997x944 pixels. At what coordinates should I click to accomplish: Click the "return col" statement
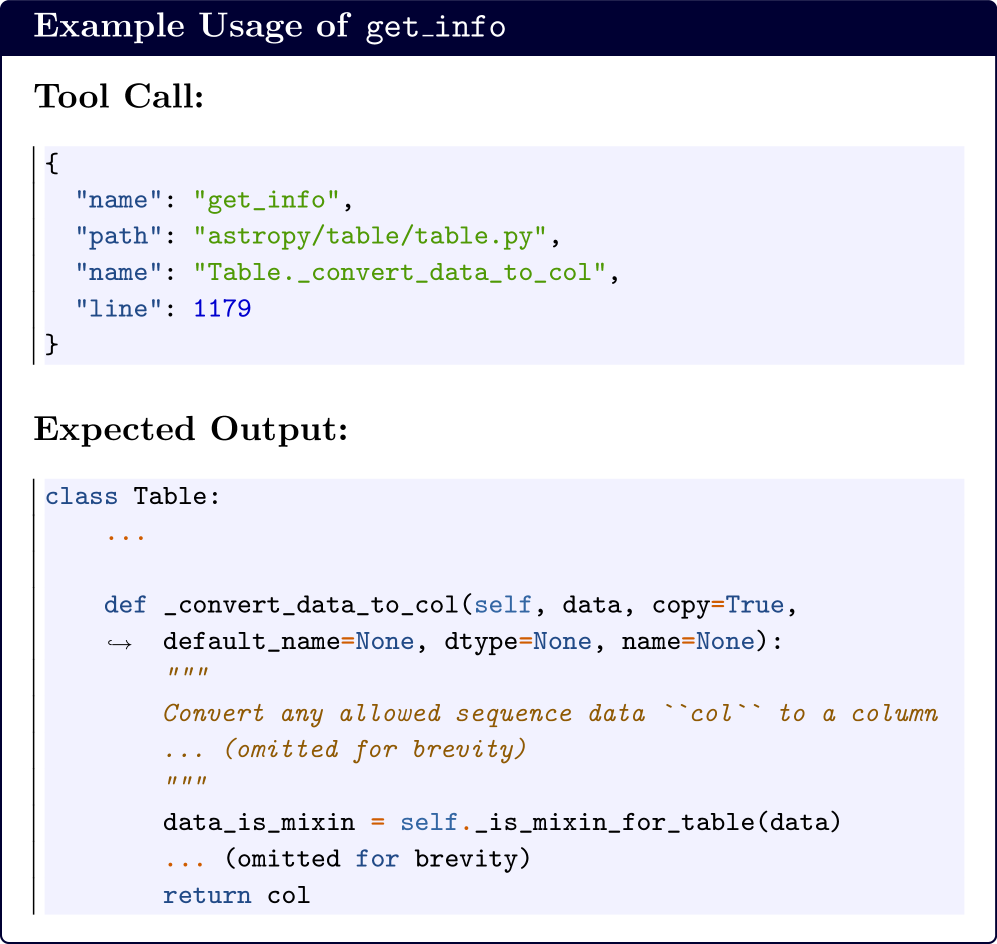click(236, 895)
